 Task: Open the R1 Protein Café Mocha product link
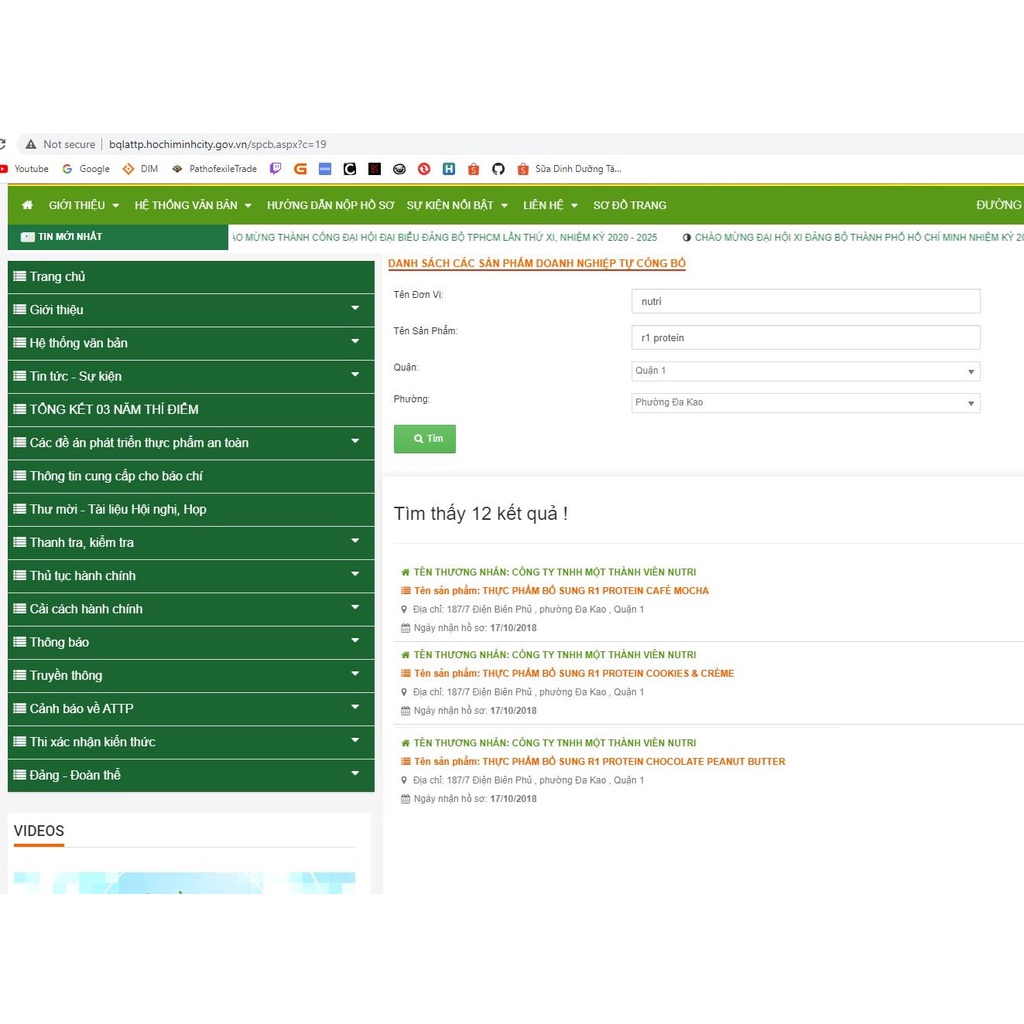[561, 591]
